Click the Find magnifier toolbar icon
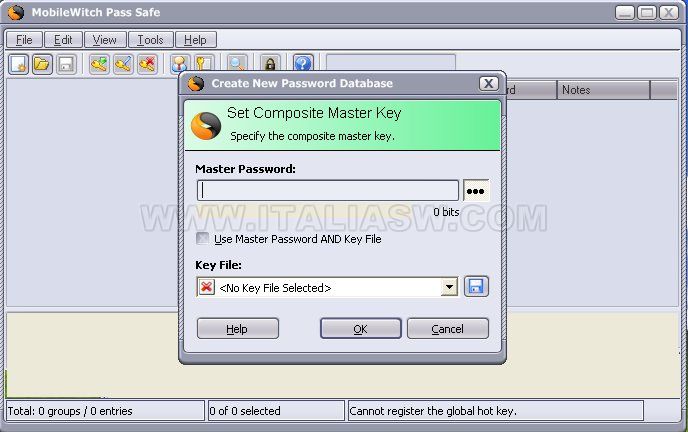Screen dimensions: 688x432 coord(237,64)
